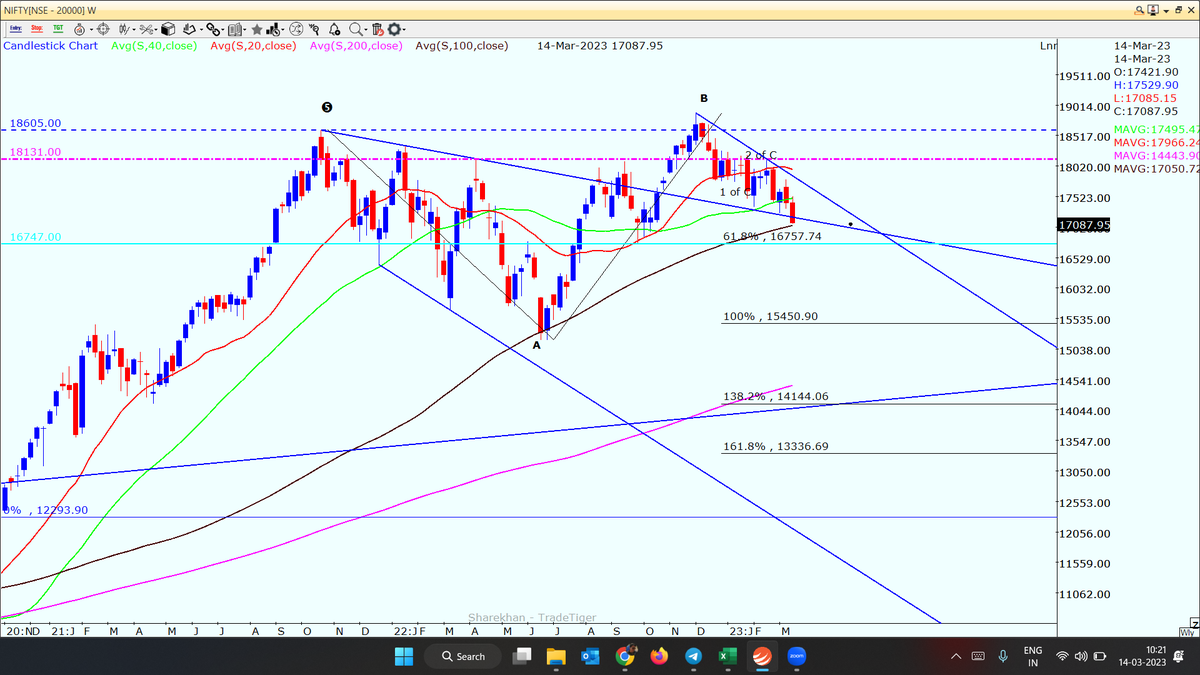Click the percent magnifier icon

pos(314,30)
